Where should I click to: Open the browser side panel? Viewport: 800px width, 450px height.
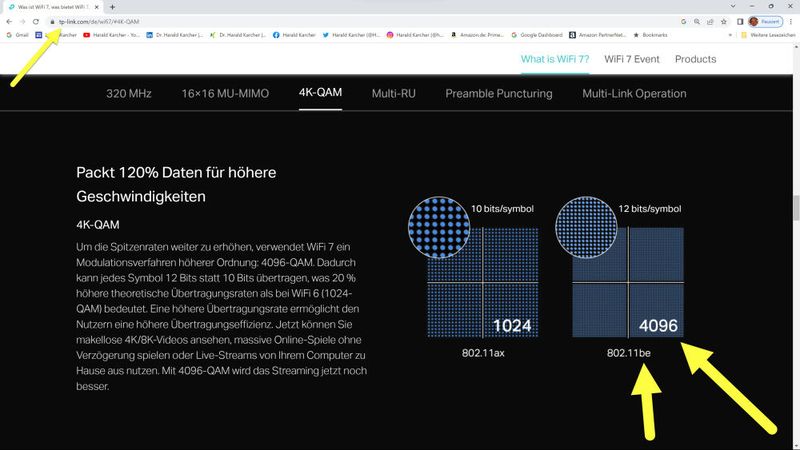coord(740,21)
